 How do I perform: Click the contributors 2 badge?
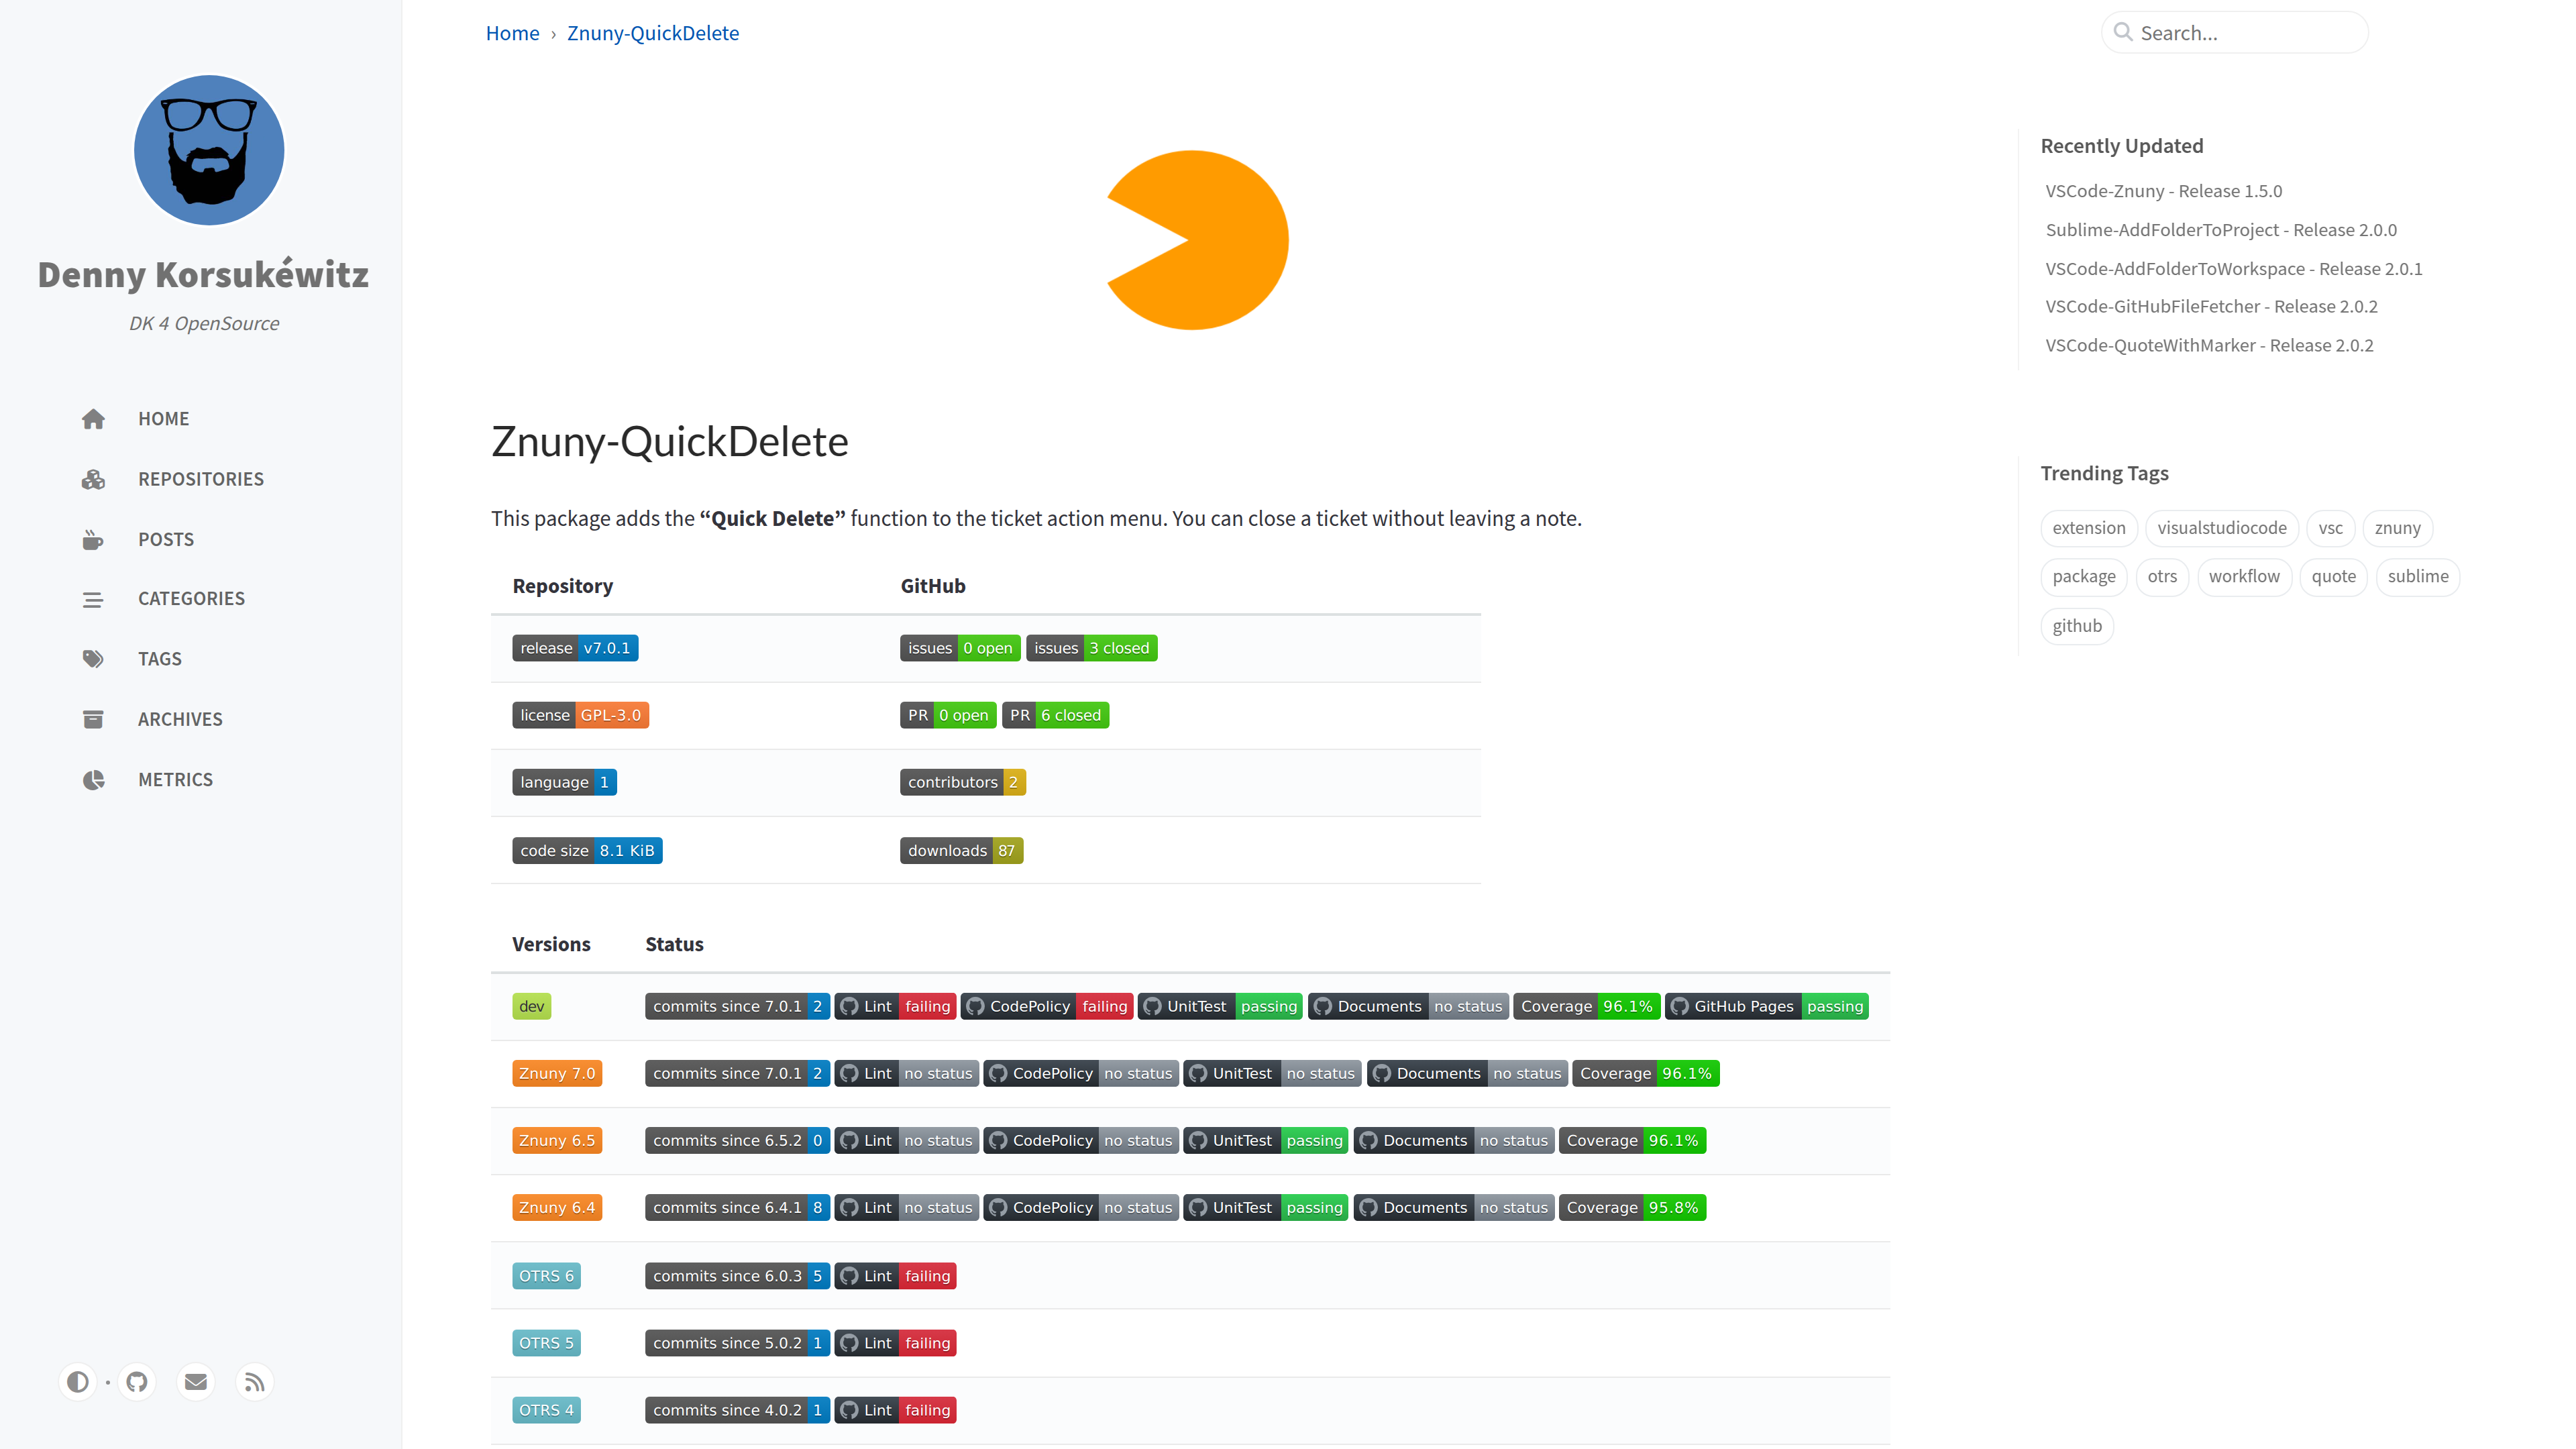963,782
